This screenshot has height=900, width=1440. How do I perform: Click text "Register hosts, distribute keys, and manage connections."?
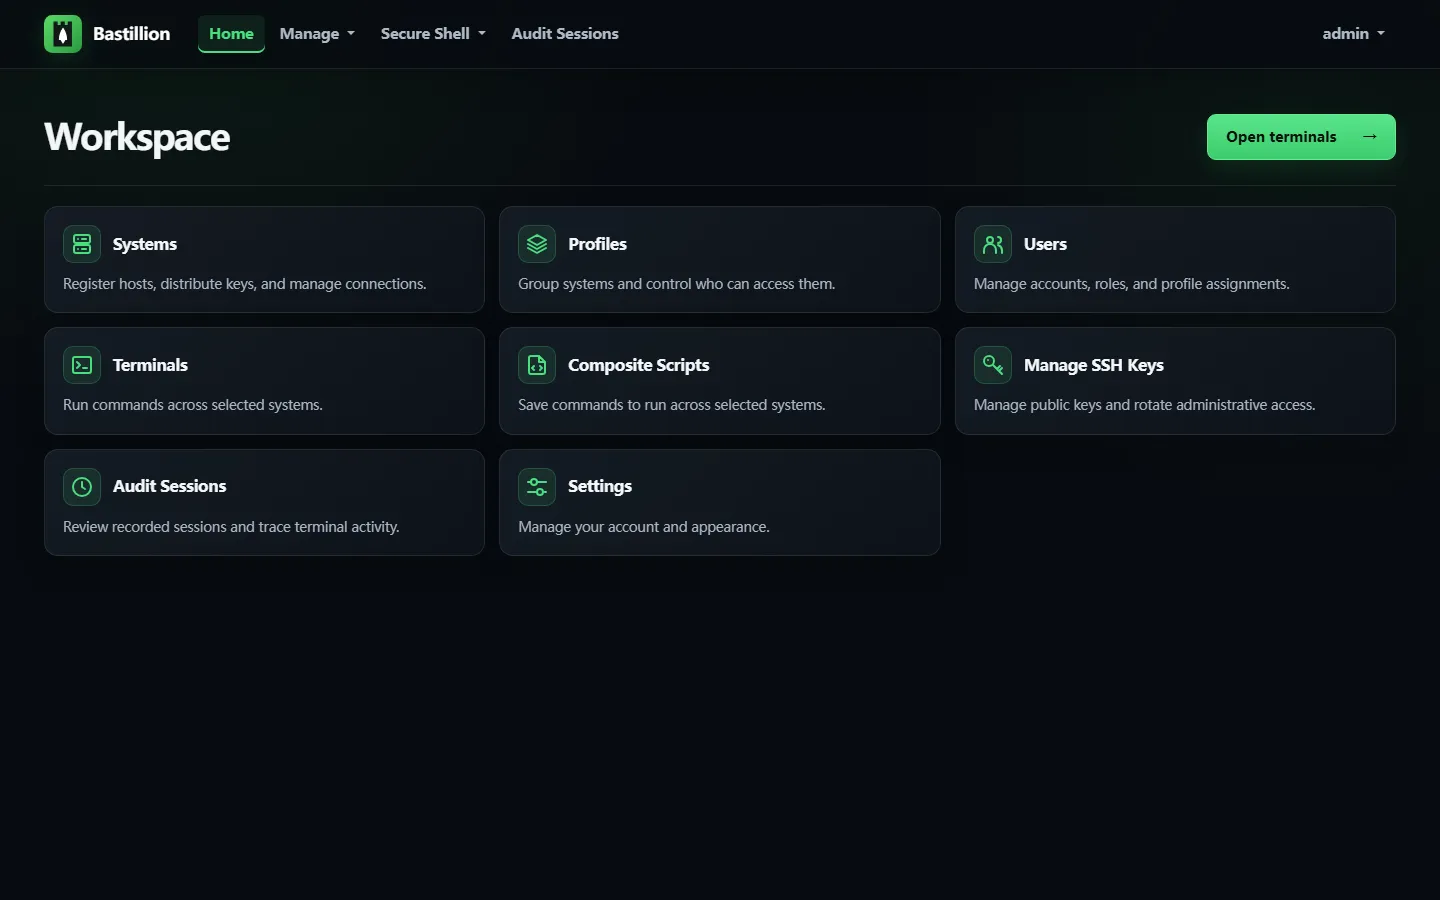245,284
